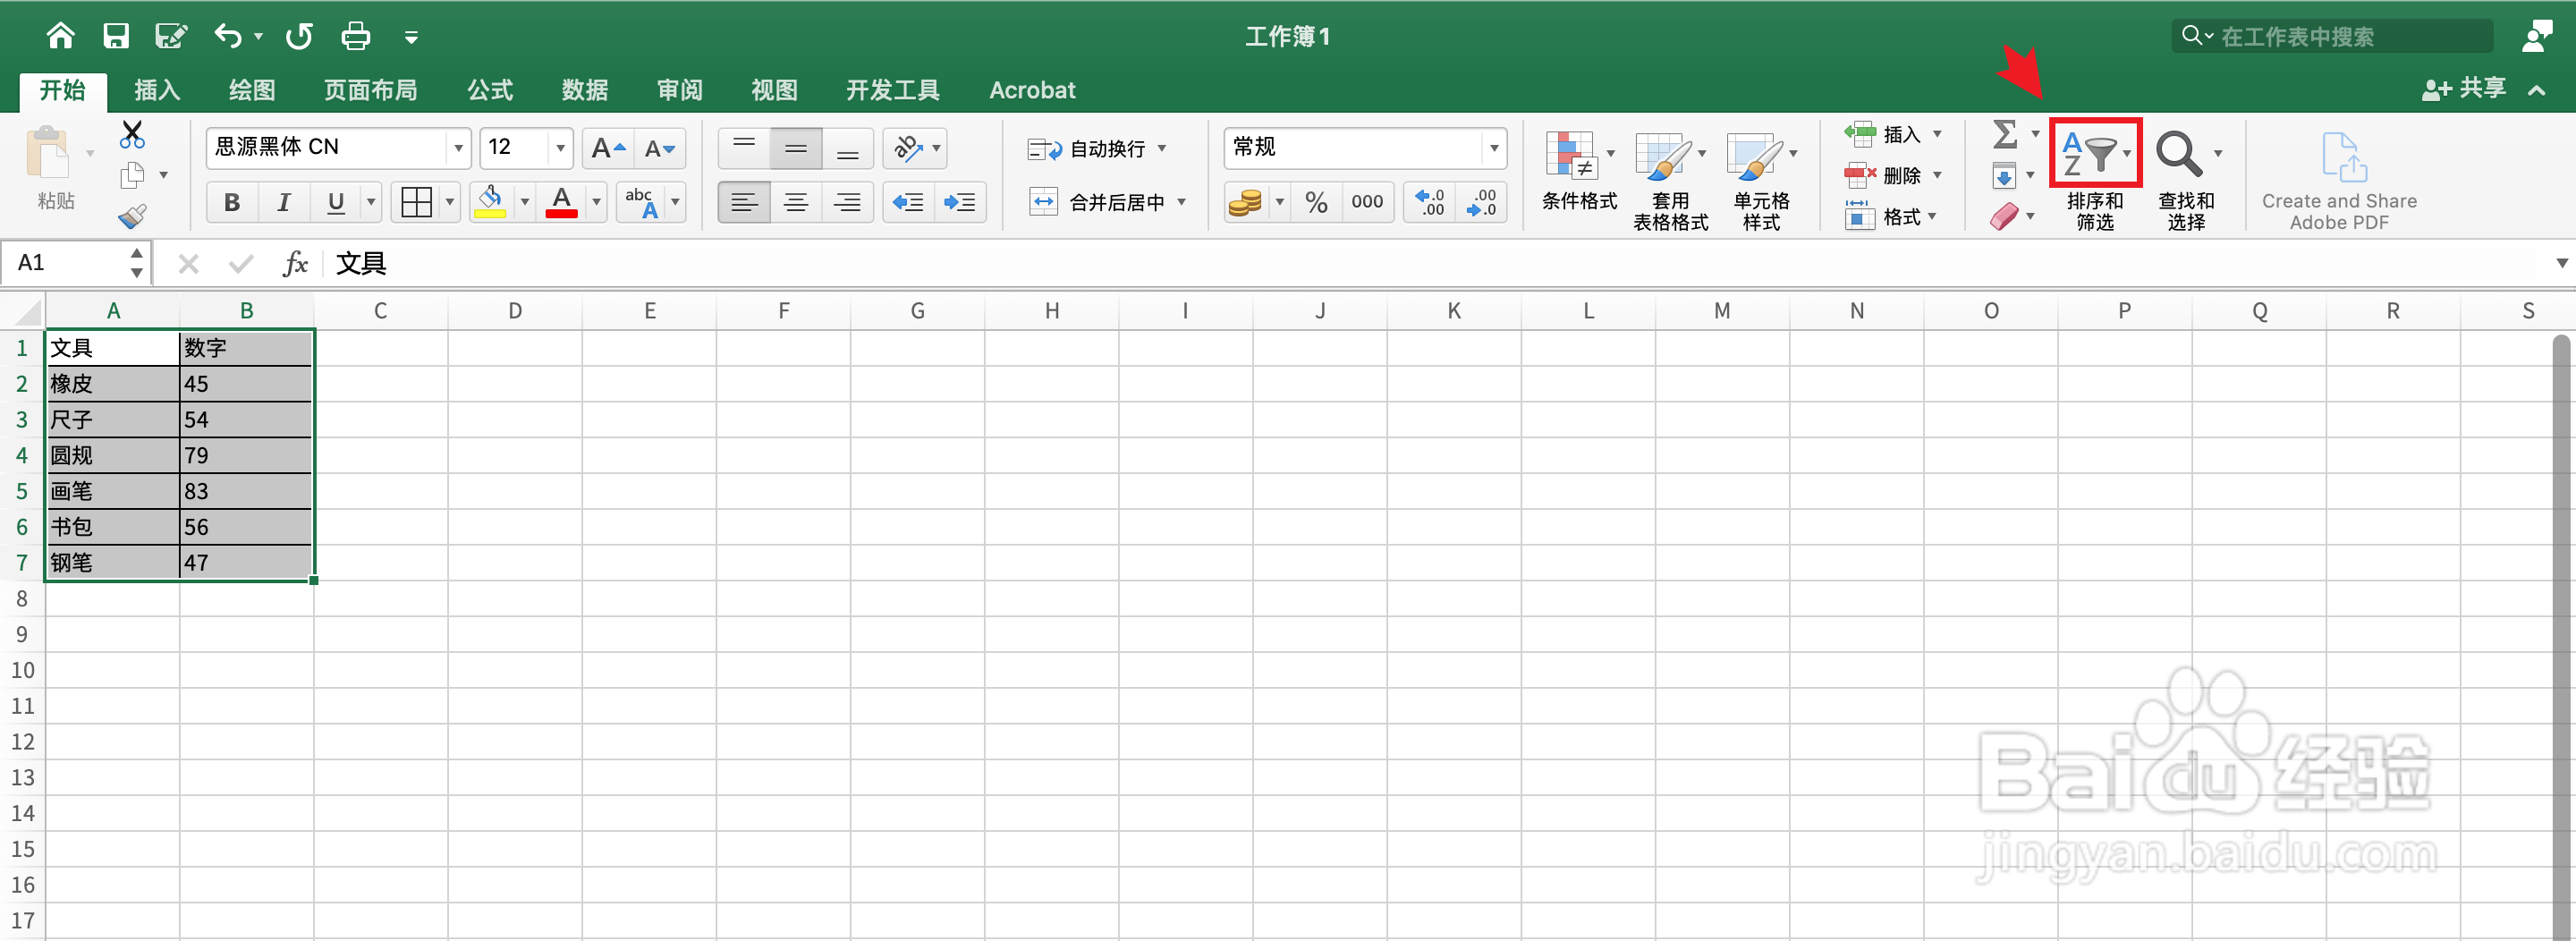The image size is (2576, 941).
Task: Open Find and Select magnifier
Action: coord(2178,154)
